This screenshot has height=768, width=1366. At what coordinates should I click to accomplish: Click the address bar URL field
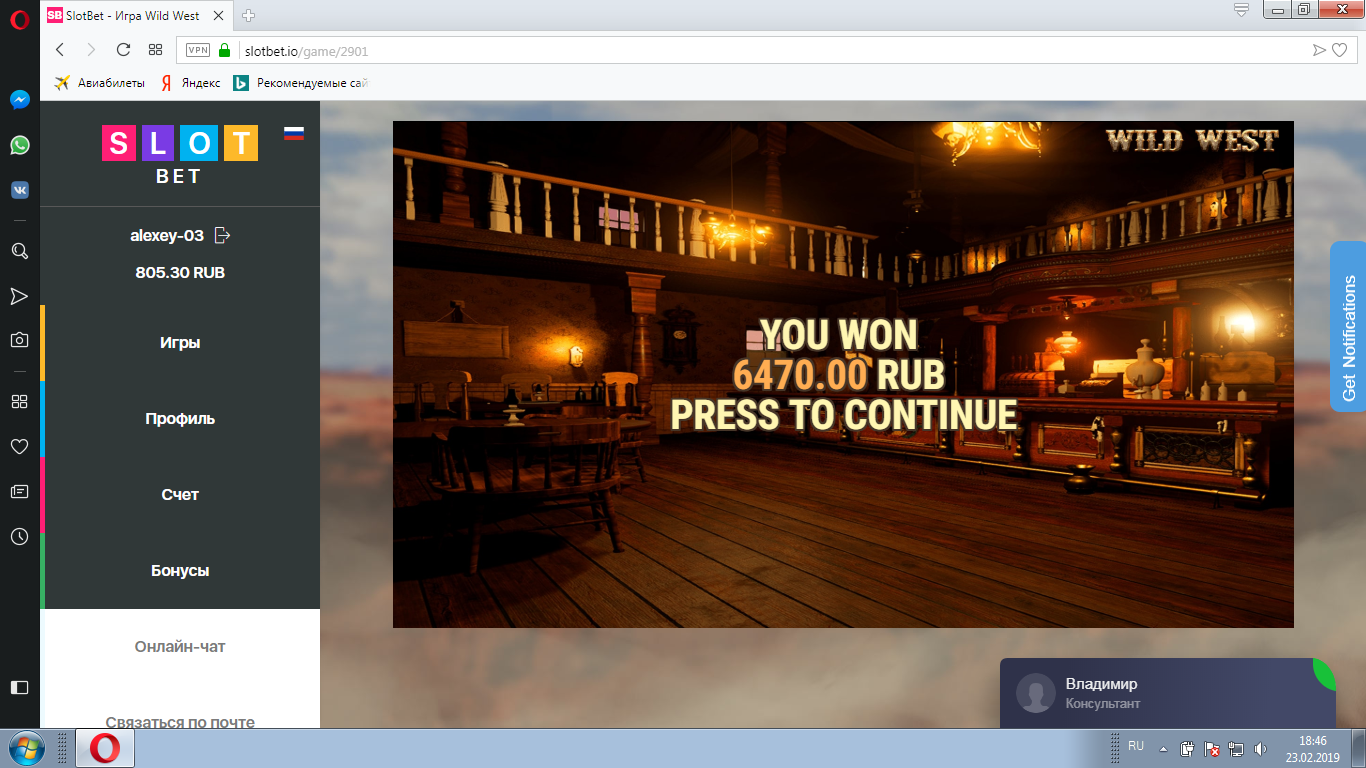(700, 50)
